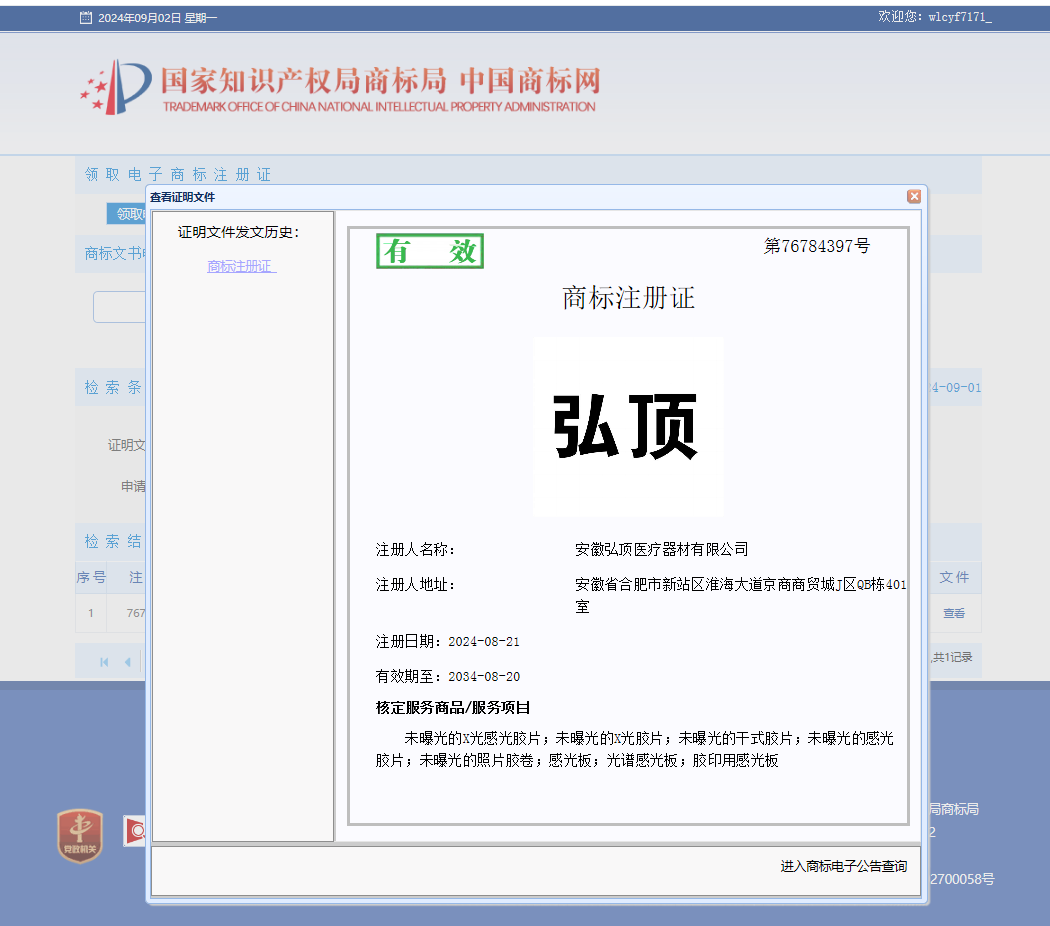Click the 弘顶 trademark image
The image size is (1050, 926).
[x=628, y=425]
